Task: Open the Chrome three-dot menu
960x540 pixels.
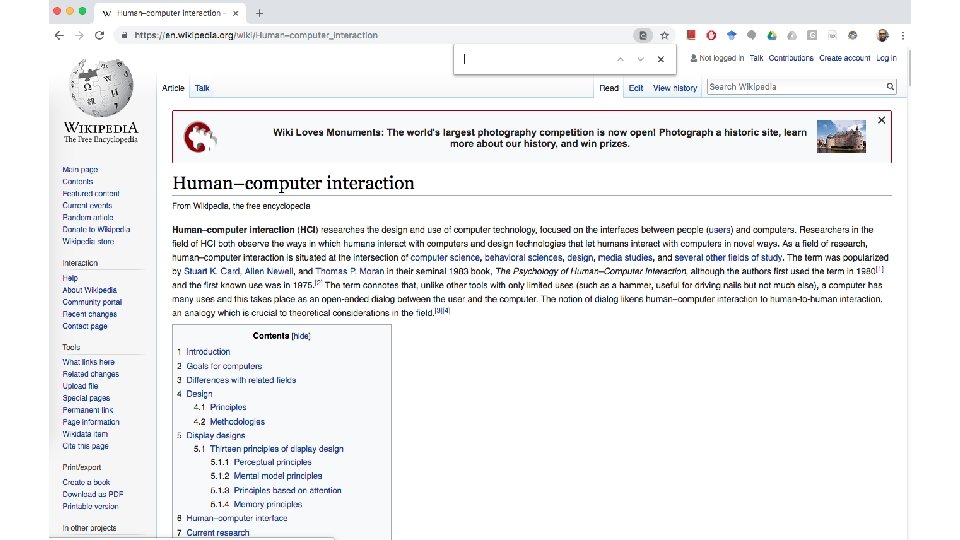Action: 902,36
